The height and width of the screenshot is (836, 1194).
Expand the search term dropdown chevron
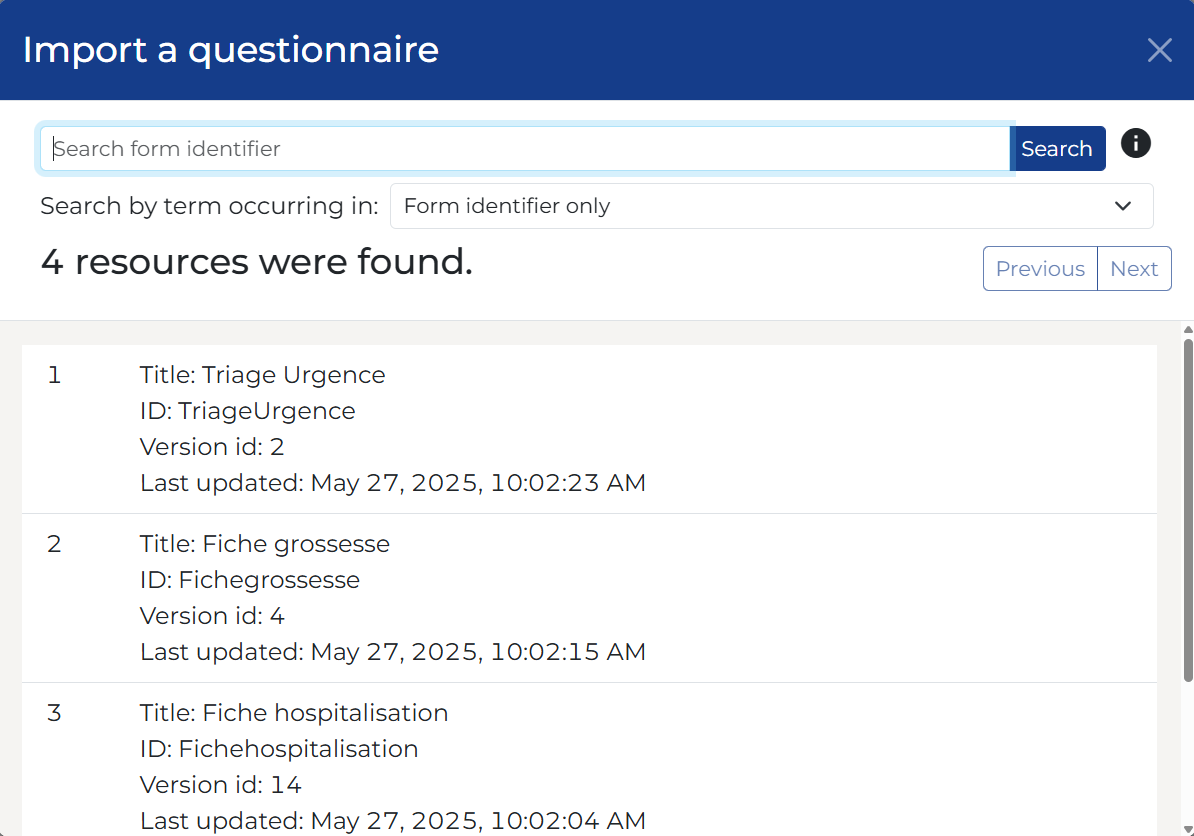[x=1123, y=206]
